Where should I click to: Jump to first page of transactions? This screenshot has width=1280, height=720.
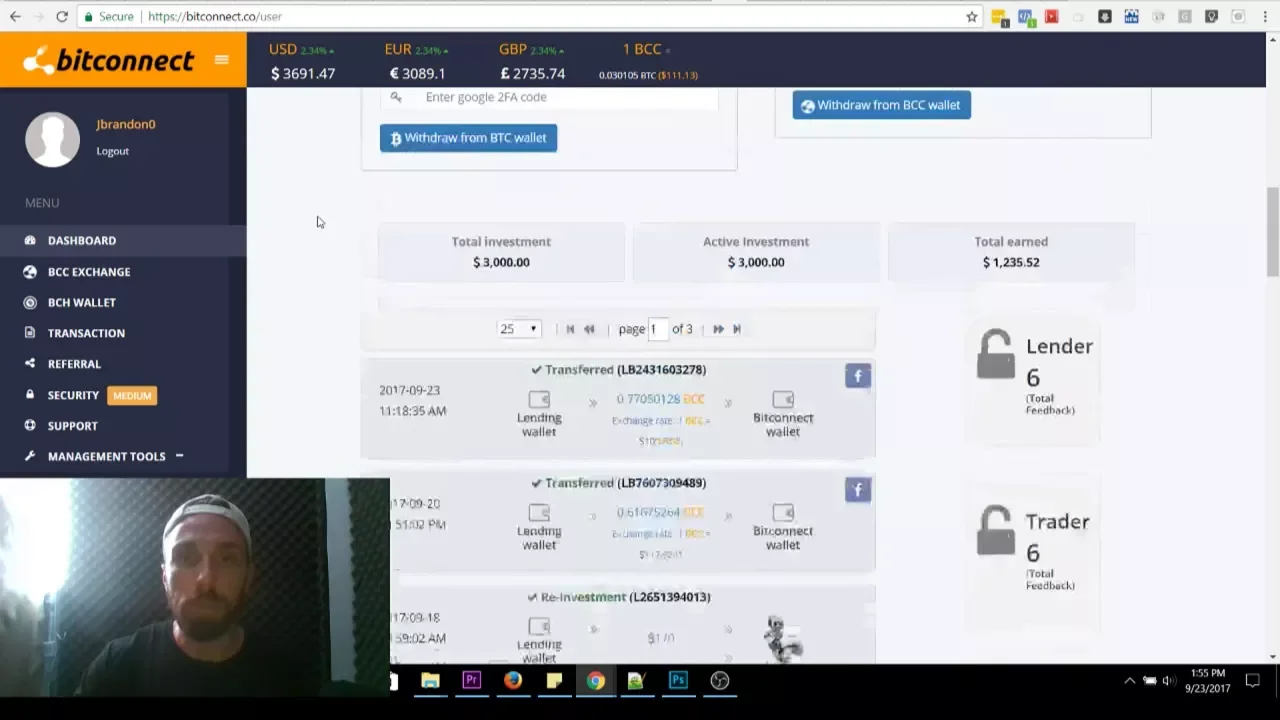tap(570, 329)
